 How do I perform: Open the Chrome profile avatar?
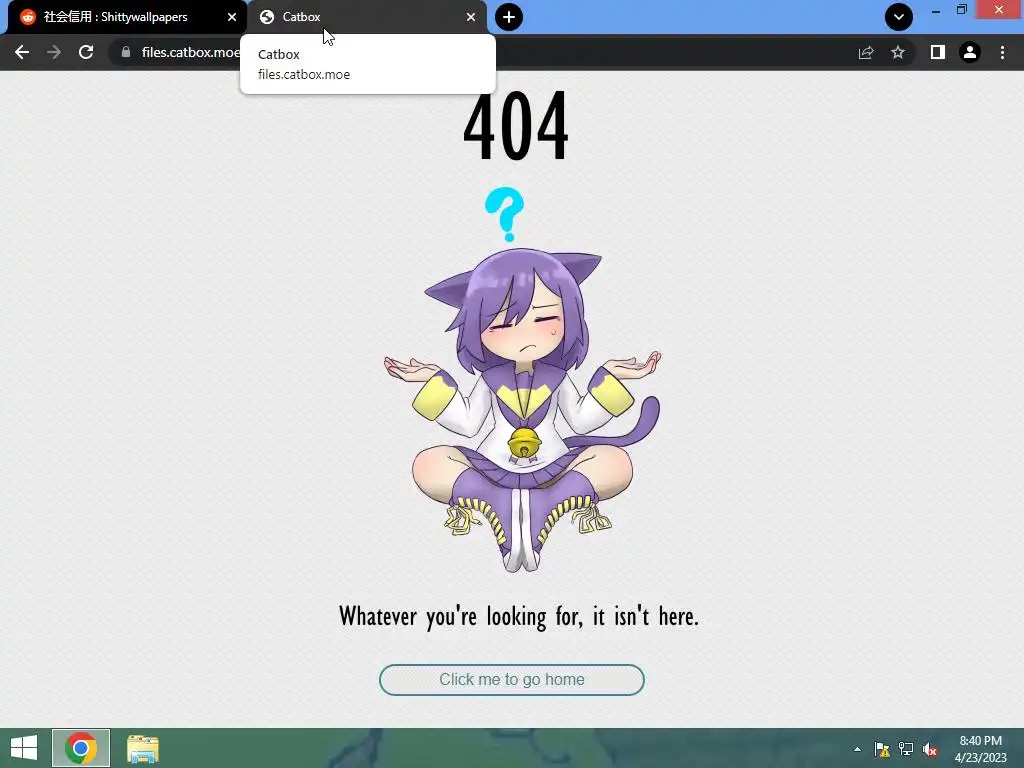(x=970, y=52)
